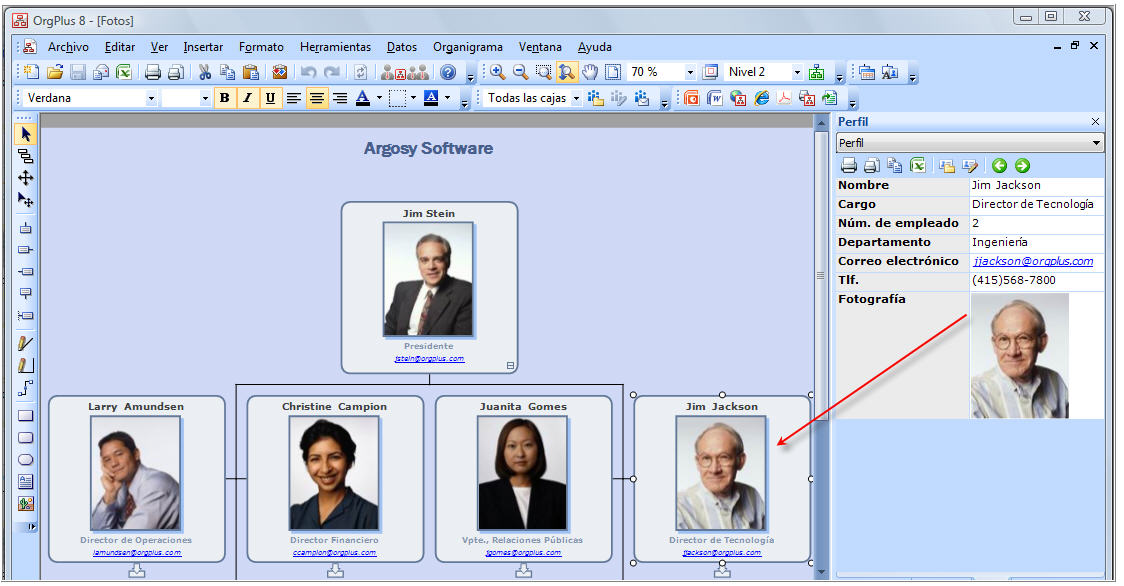This screenshot has height=586, width=1124.
Task: Open the Verdana font dropdown
Action: pyautogui.click(x=151, y=98)
